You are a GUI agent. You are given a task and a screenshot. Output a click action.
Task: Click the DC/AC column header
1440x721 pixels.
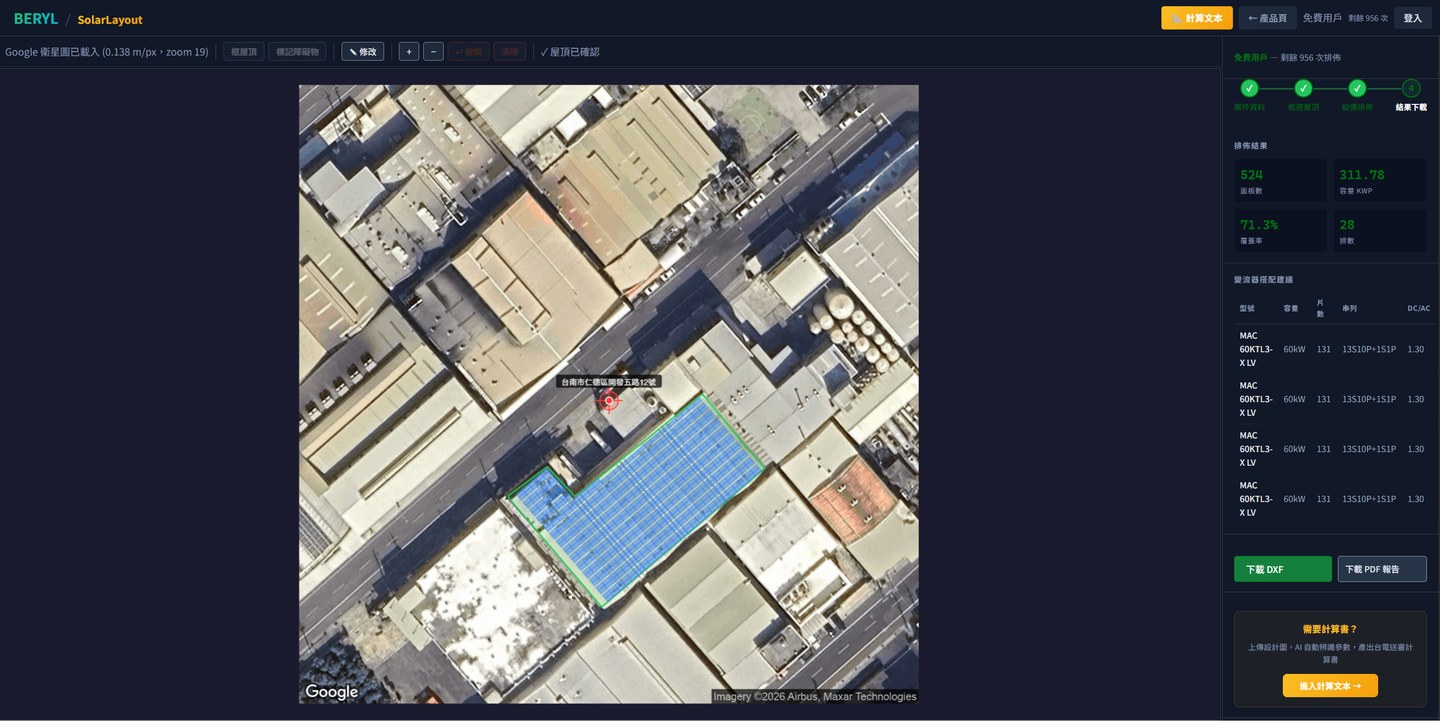point(1418,308)
